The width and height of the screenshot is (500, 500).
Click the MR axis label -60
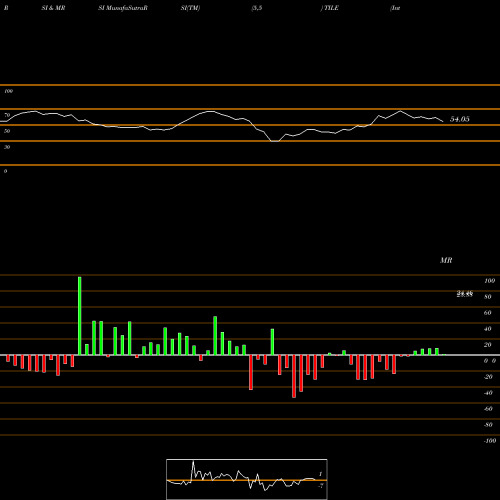coord(488,409)
